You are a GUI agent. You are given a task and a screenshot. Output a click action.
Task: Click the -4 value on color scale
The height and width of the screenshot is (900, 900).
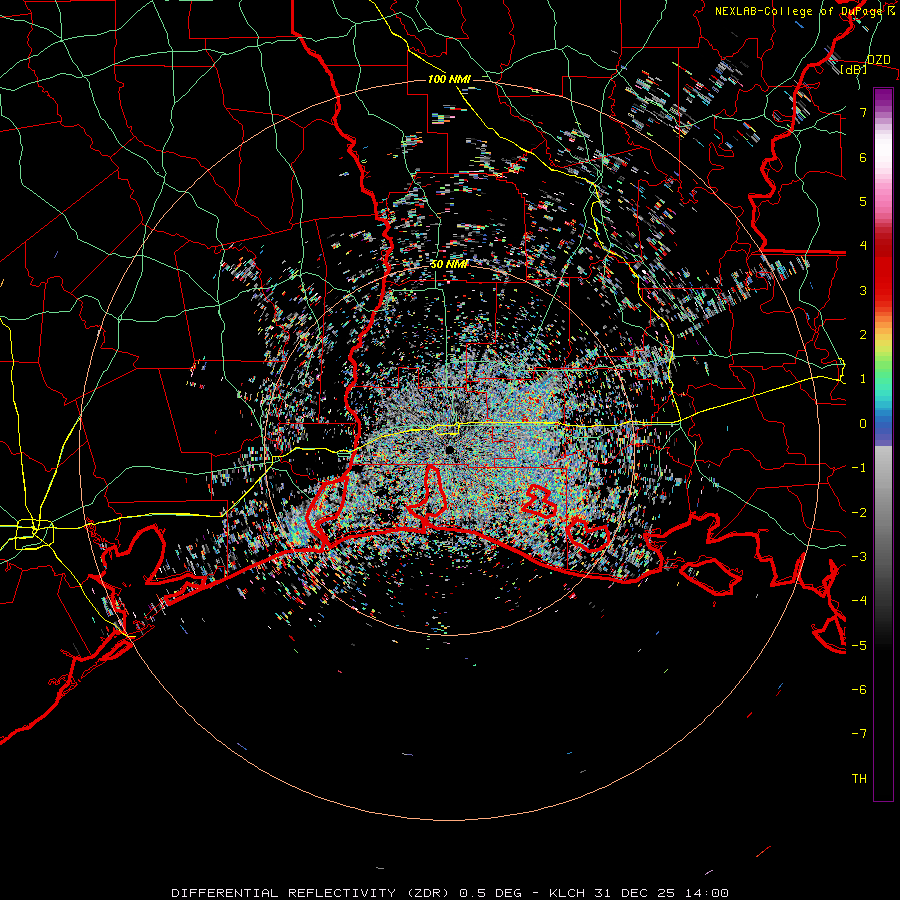point(859,601)
